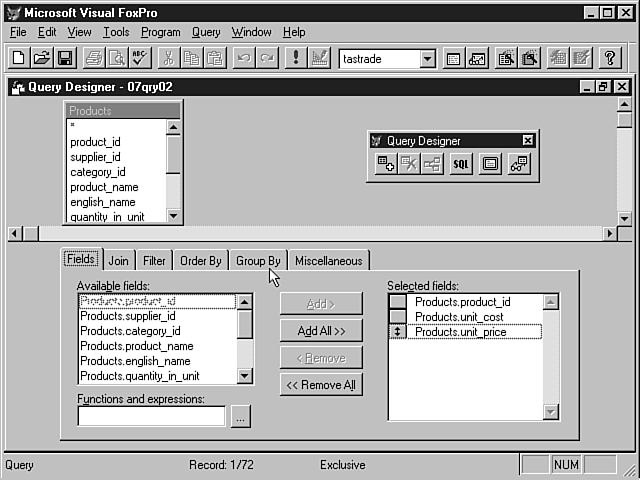This screenshot has height=480, width=640.
Task: Click the << Remove All button
Action: pos(321,385)
